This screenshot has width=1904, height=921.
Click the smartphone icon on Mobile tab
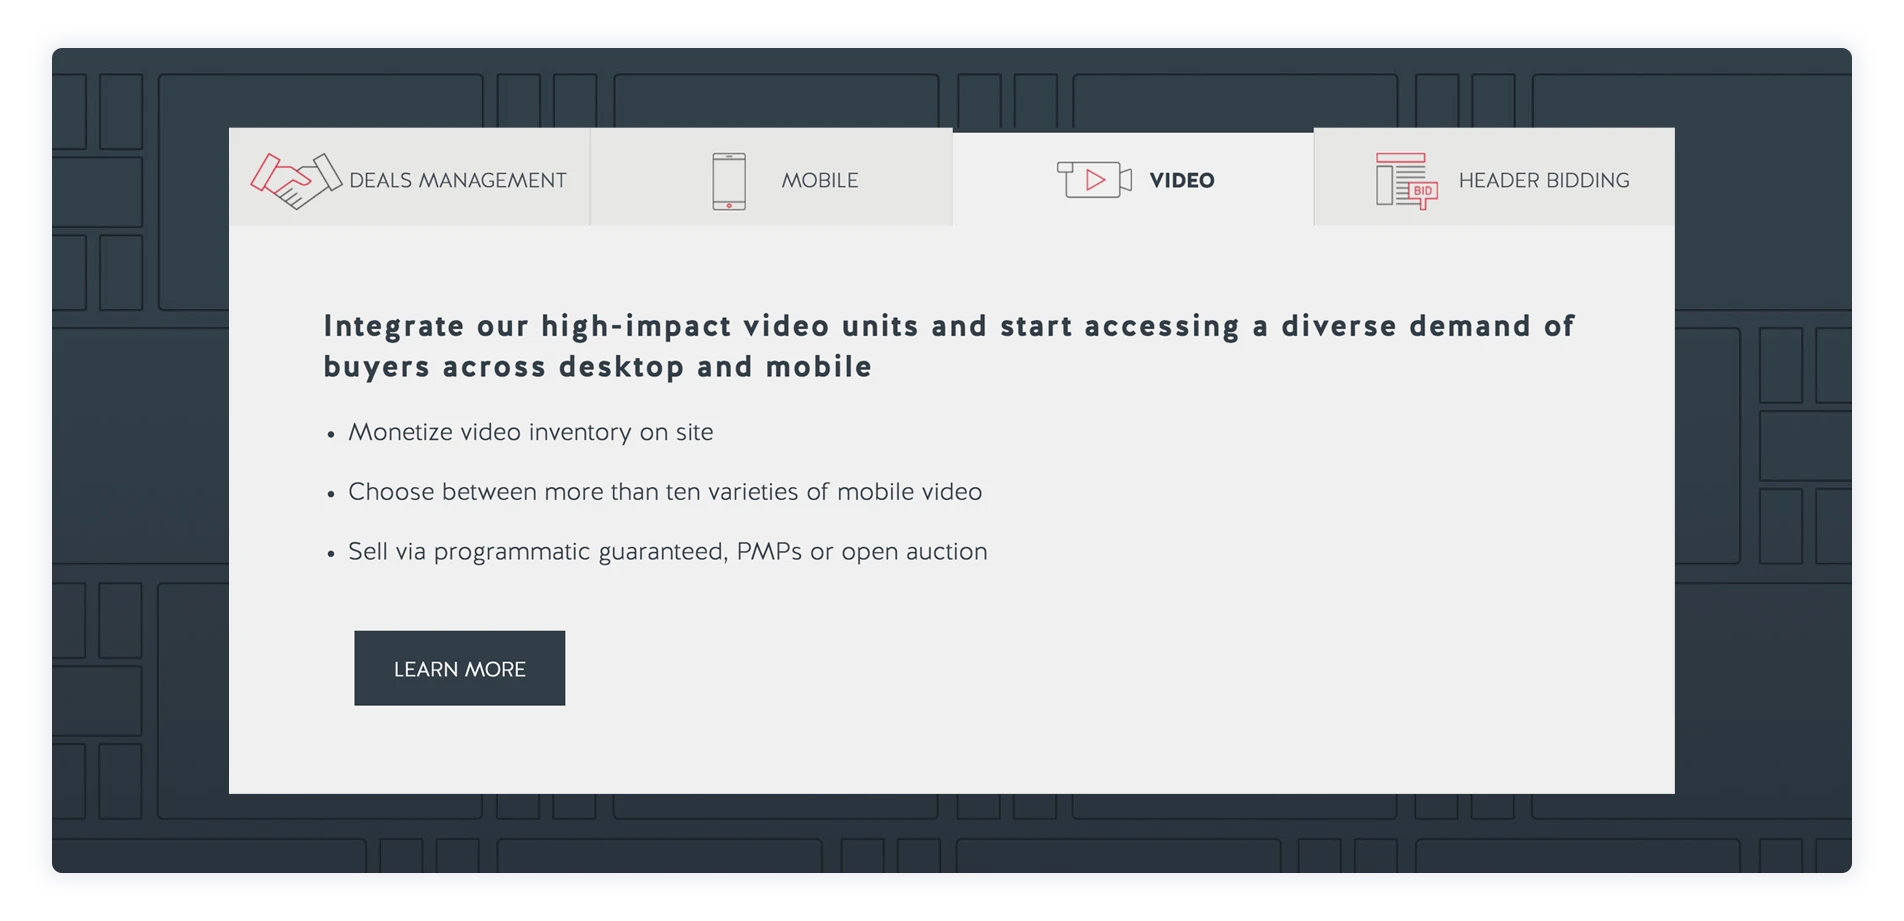729,181
